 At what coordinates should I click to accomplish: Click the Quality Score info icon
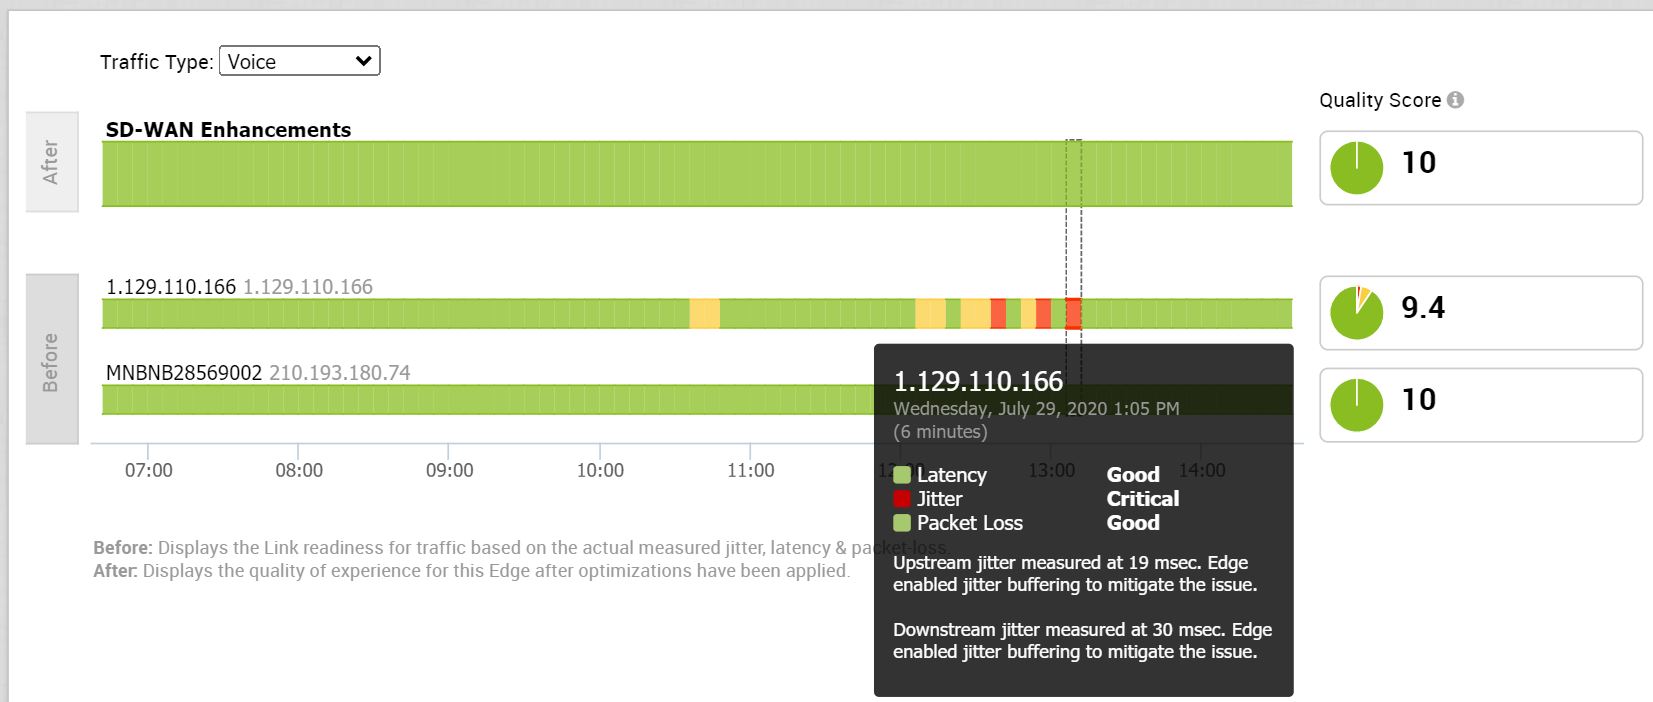click(x=1455, y=100)
